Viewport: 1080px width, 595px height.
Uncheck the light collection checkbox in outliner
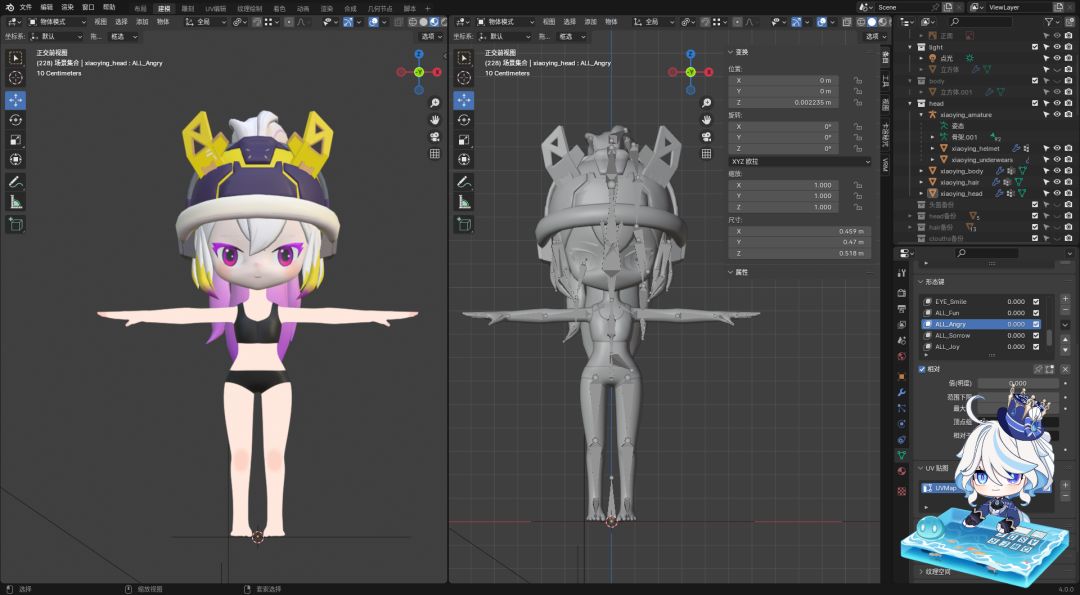click(x=1035, y=48)
